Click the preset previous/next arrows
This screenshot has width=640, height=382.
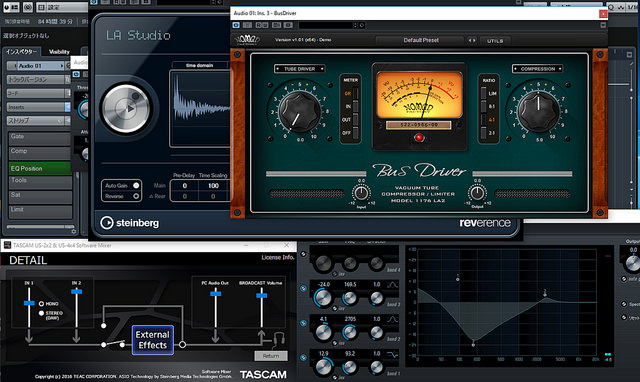click(x=472, y=40)
